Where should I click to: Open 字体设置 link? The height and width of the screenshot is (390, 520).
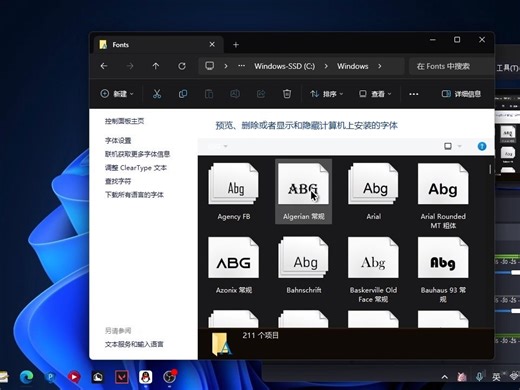118,140
